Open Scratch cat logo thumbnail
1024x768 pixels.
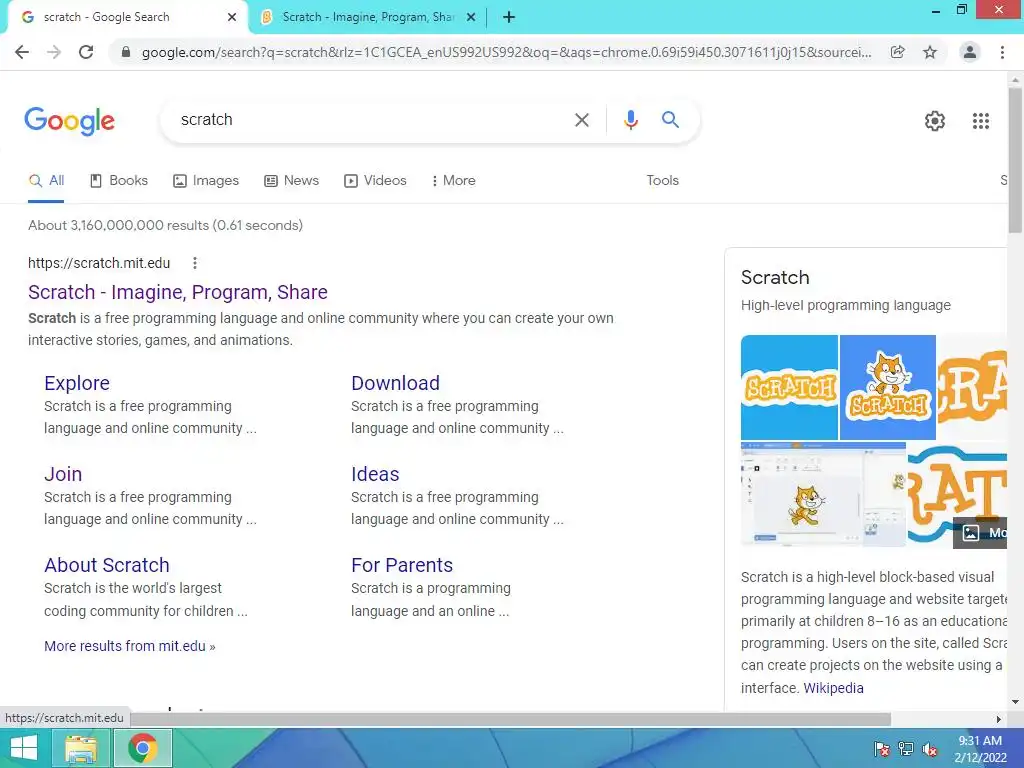[x=888, y=387]
